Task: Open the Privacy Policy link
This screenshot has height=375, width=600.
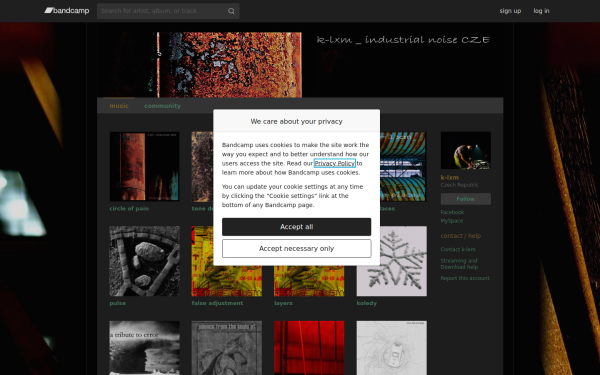Action: click(x=334, y=163)
